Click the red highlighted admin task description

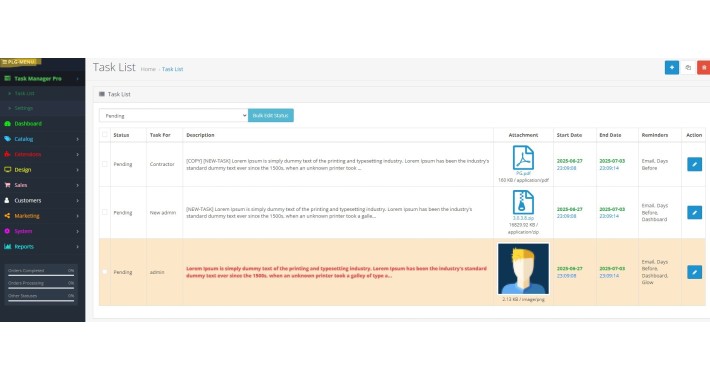pyautogui.click(x=336, y=272)
